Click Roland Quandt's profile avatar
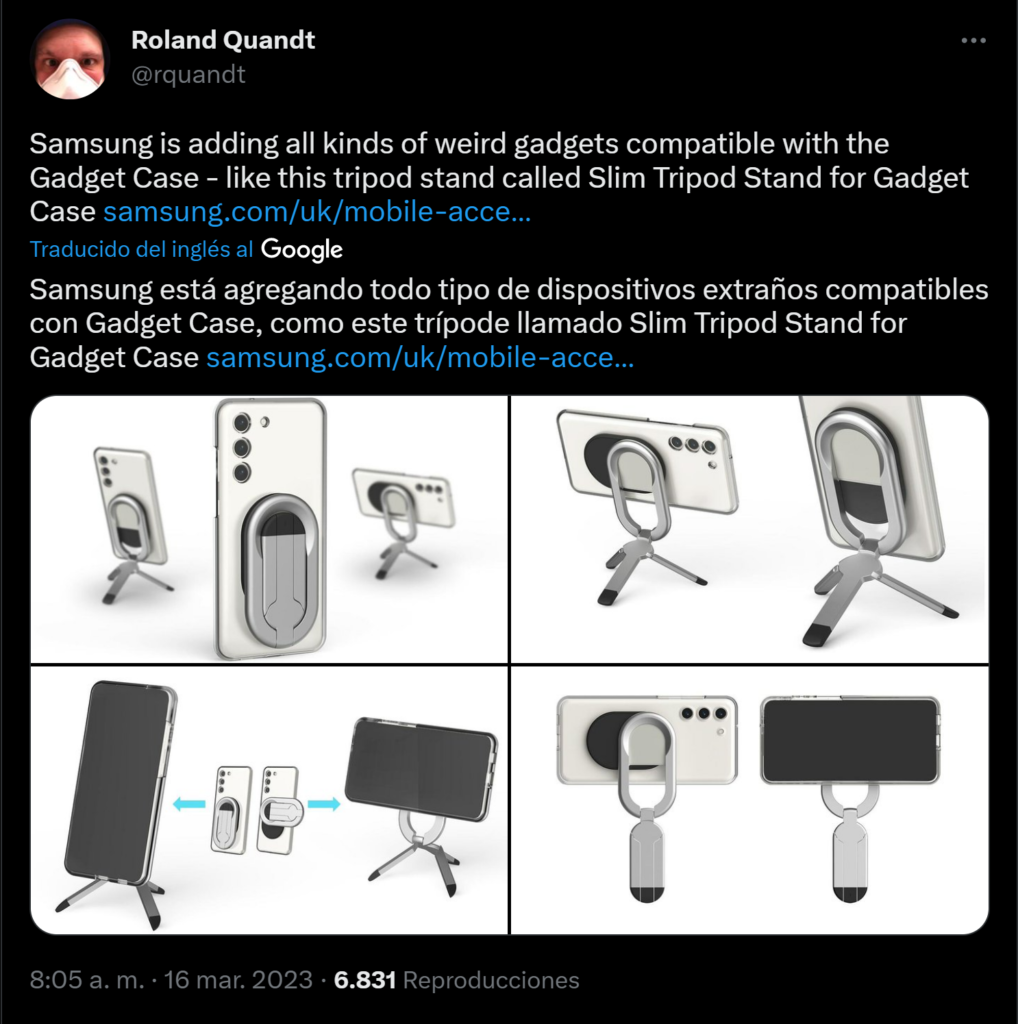Image resolution: width=1018 pixels, height=1024 pixels. point(70,59)
